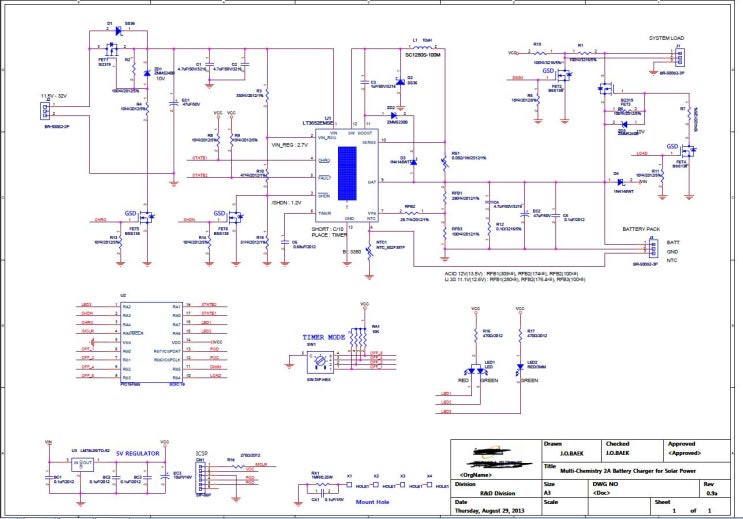Click the EC2 capacitor symbol
This screenshot has width=743, height=519.
click(x=524, y=214)
